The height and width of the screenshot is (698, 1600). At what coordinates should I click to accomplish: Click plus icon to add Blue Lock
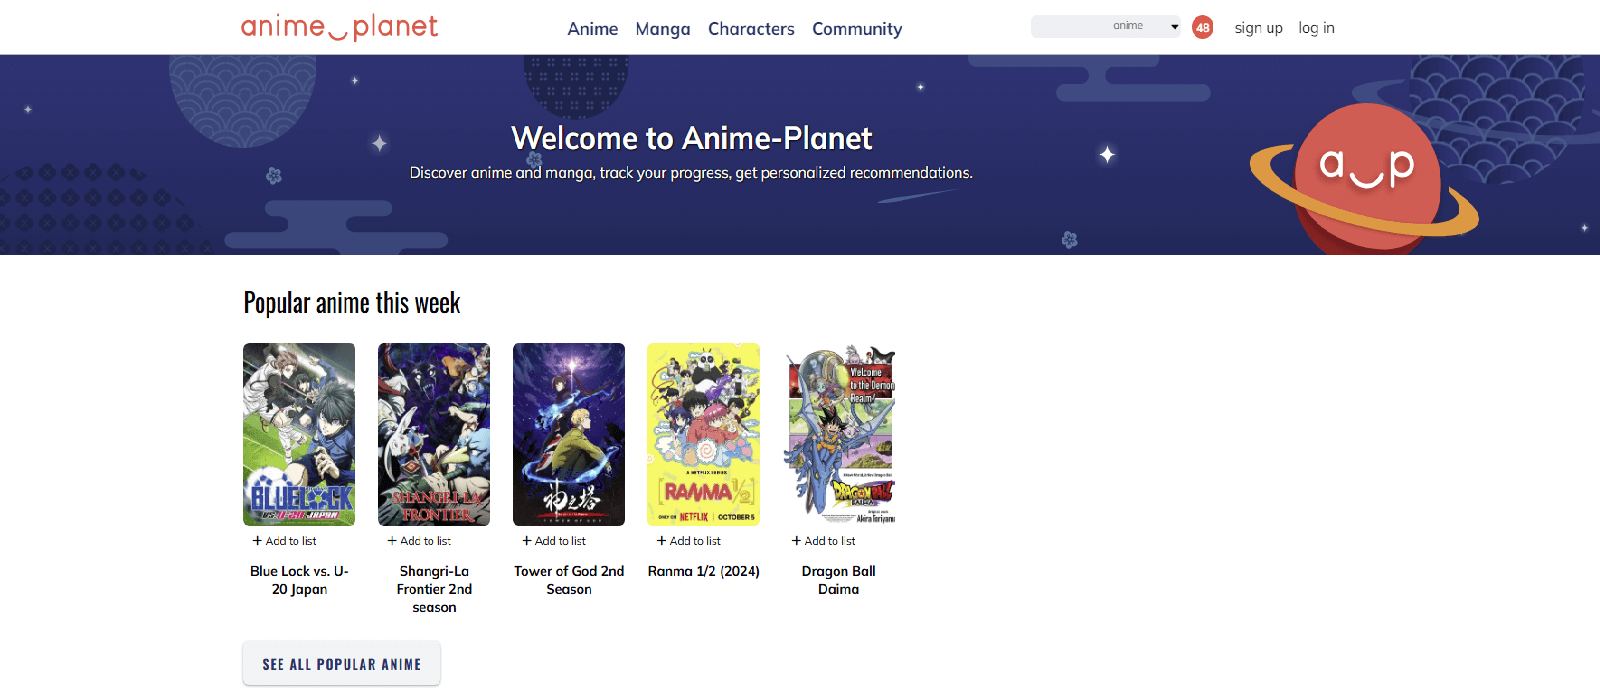pos(257,541)
